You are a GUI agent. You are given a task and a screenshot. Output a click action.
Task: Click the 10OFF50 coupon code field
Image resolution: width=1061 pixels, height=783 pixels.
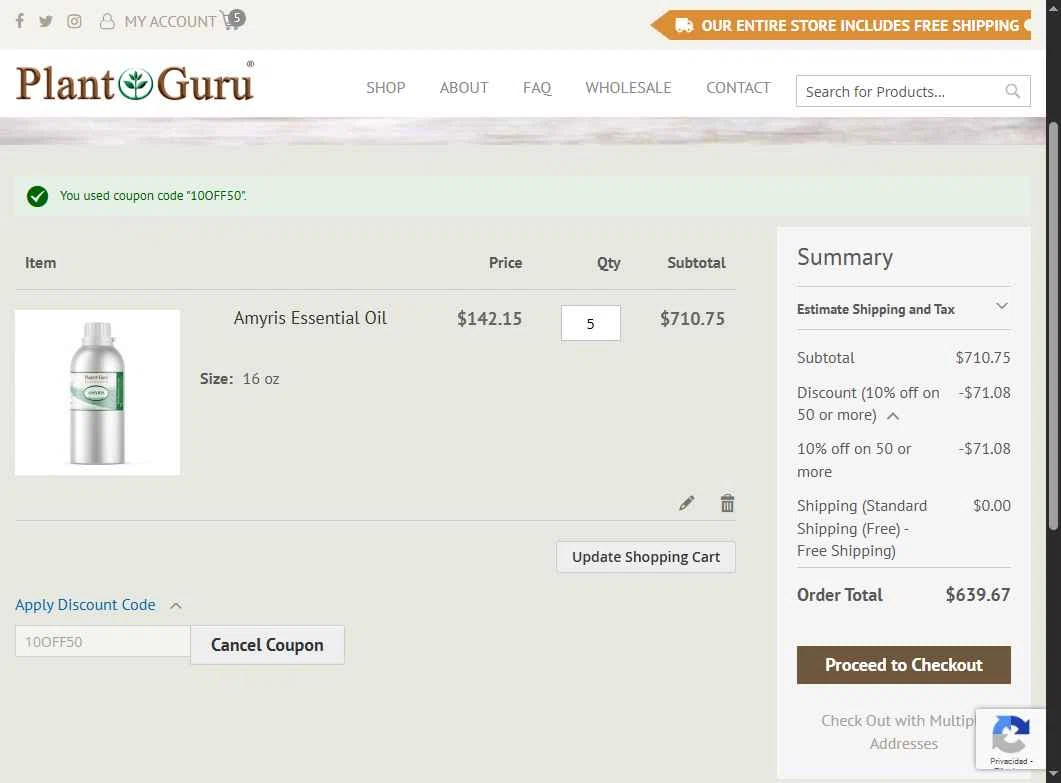click(103, 642)
